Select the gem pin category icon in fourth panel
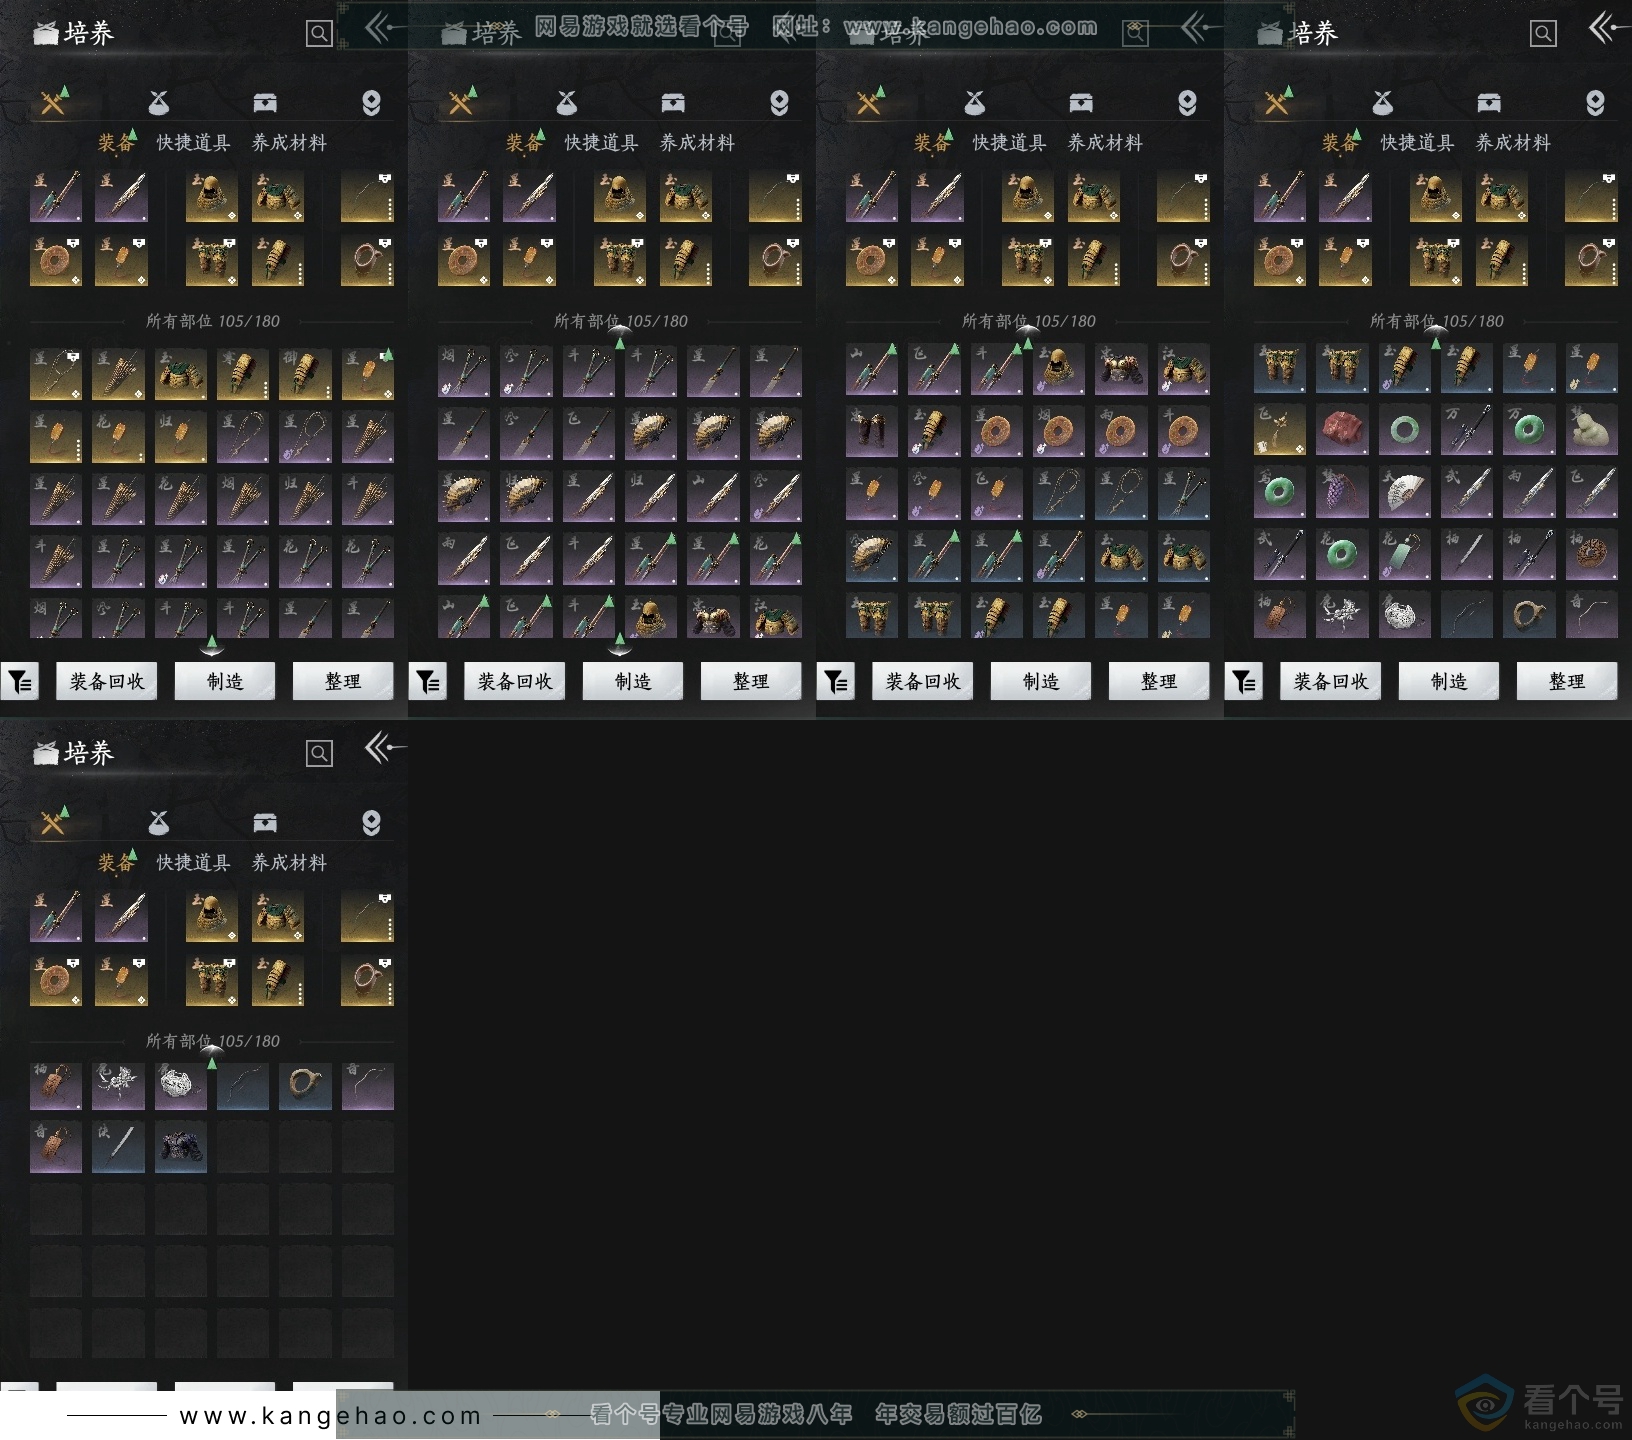This screenshot has height=1440, width=1632. coord(1595,102)
